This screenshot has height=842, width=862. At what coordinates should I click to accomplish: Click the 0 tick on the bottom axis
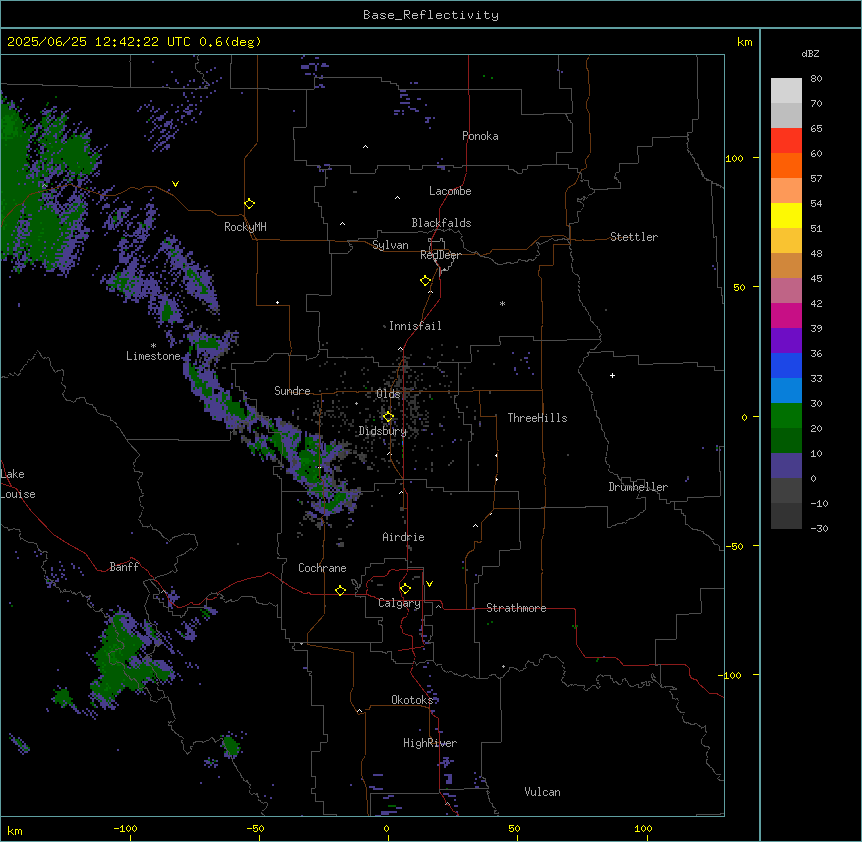tap(386, 828)
